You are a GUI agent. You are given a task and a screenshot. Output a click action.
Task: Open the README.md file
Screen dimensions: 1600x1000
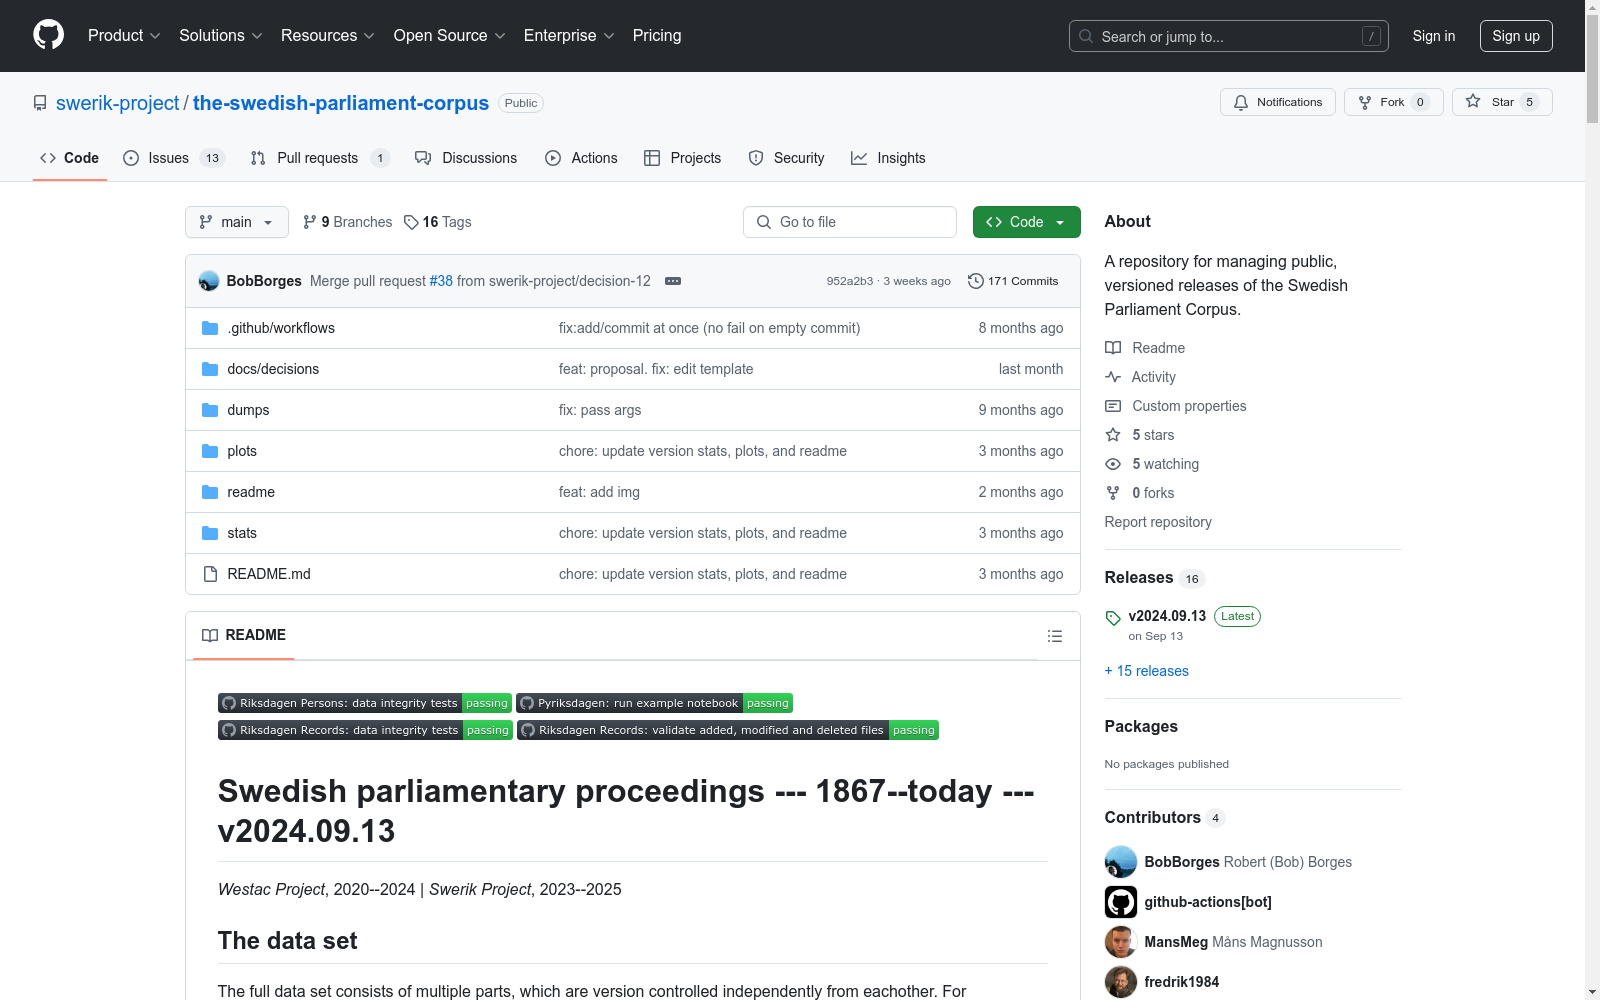click(x=269, y=574)
